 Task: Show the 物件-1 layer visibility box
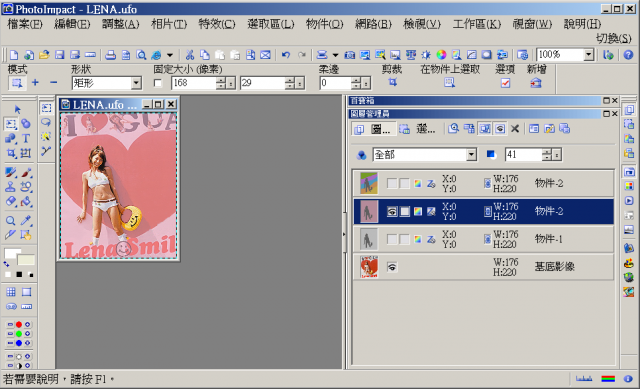[x=392, y=239]
